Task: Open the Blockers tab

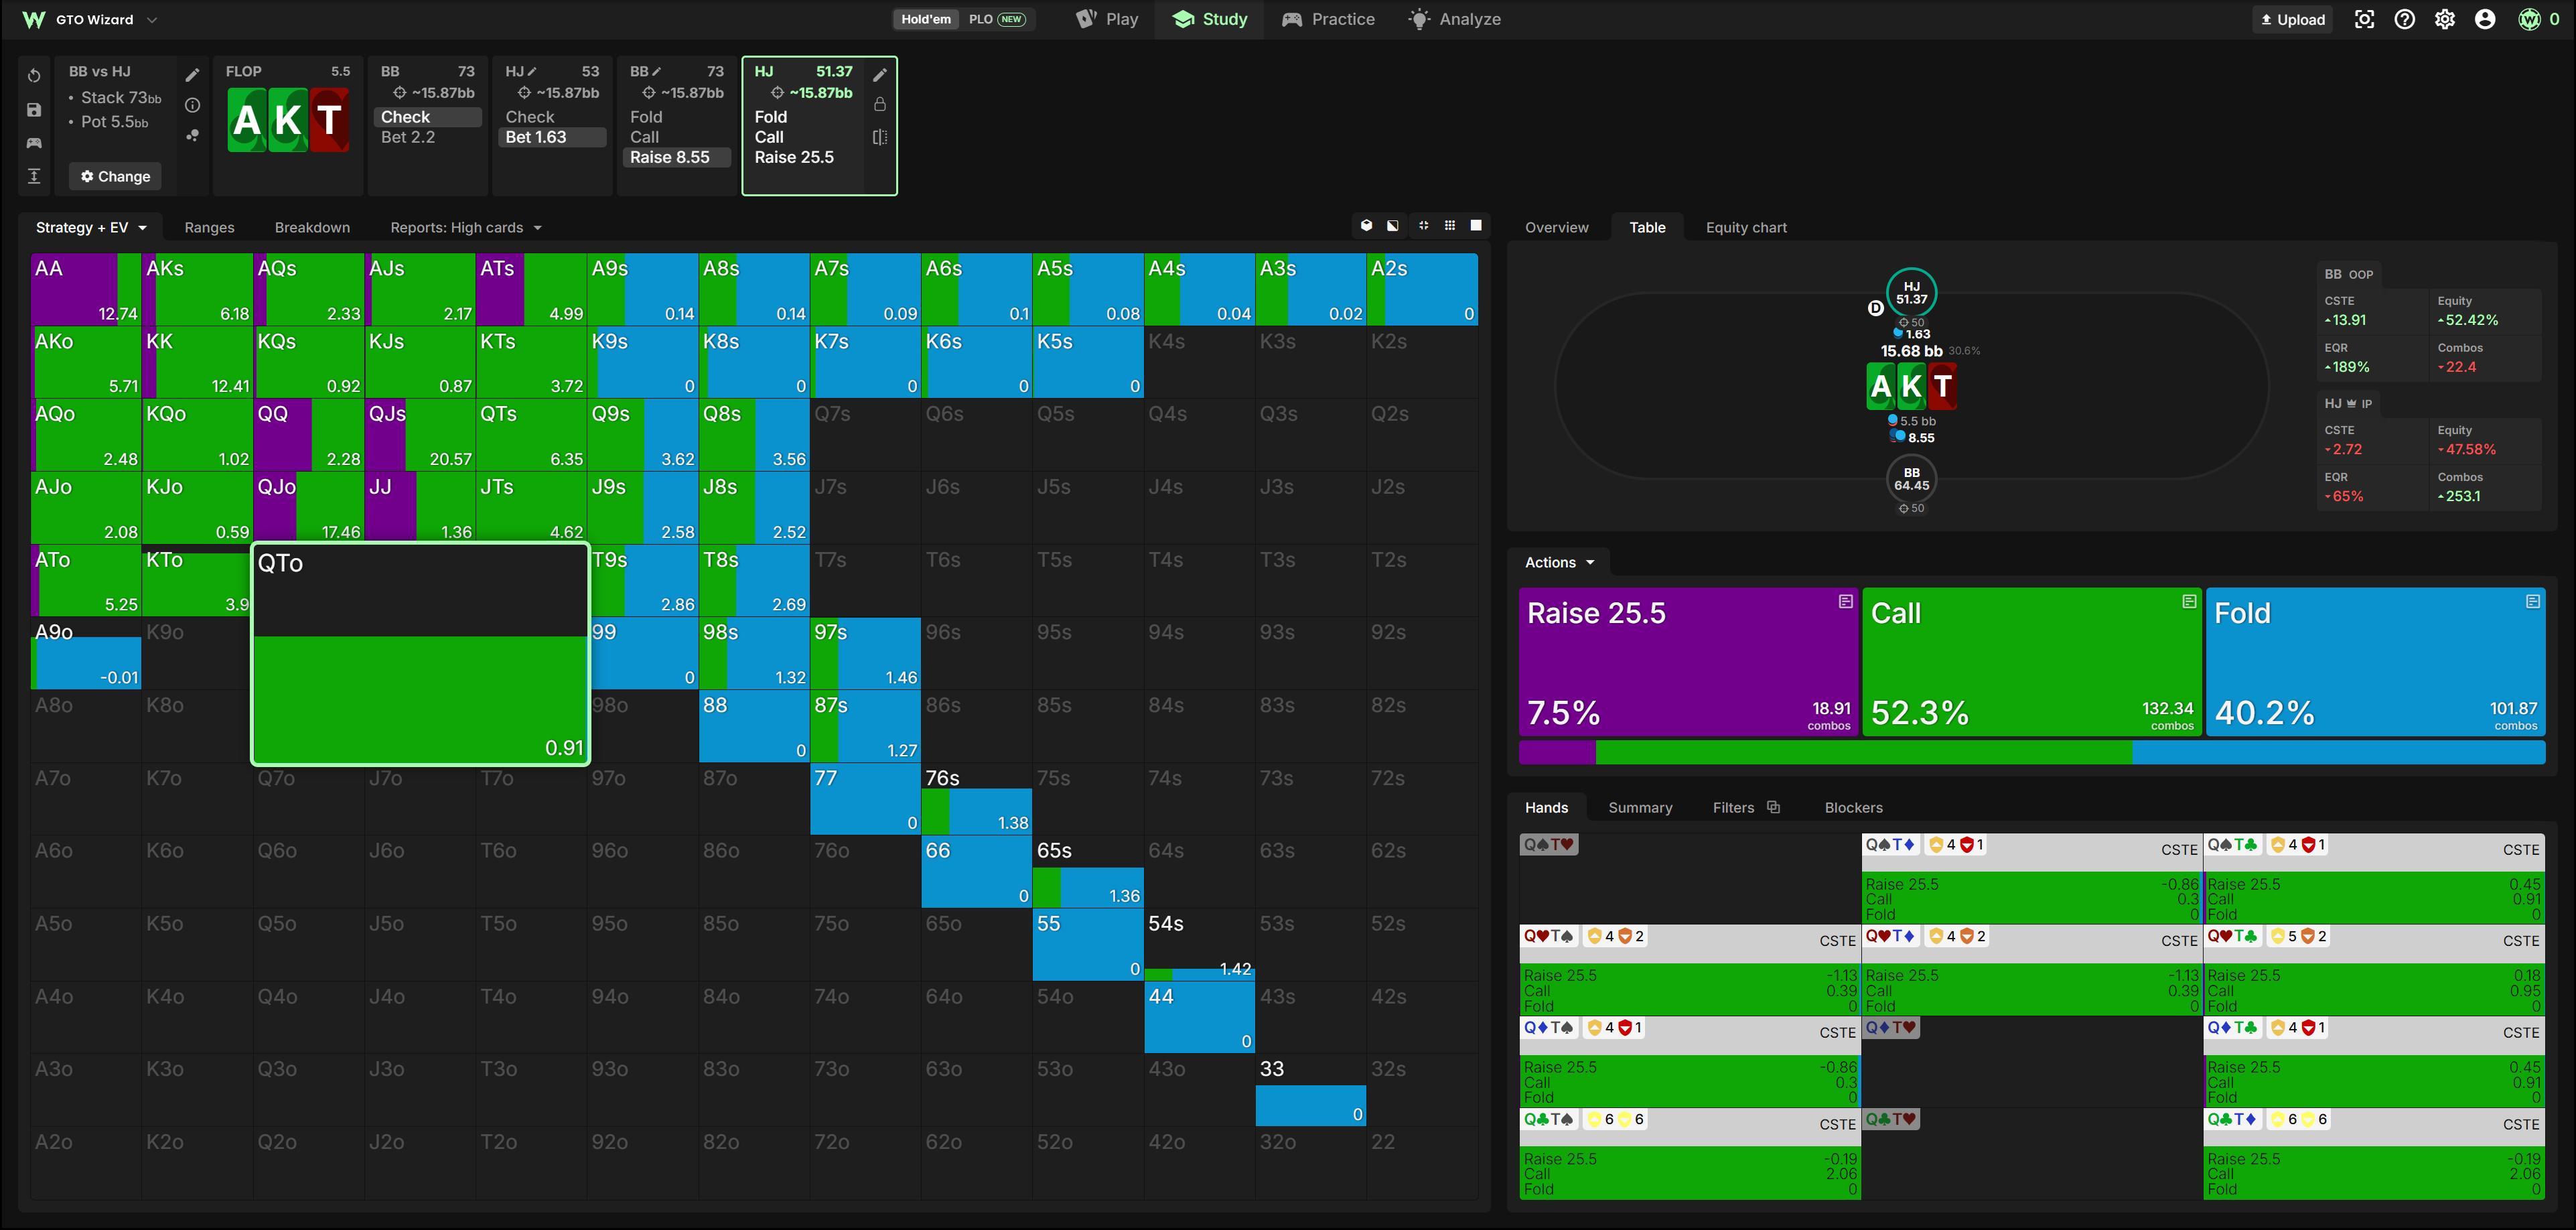Action: (1853, 807)
